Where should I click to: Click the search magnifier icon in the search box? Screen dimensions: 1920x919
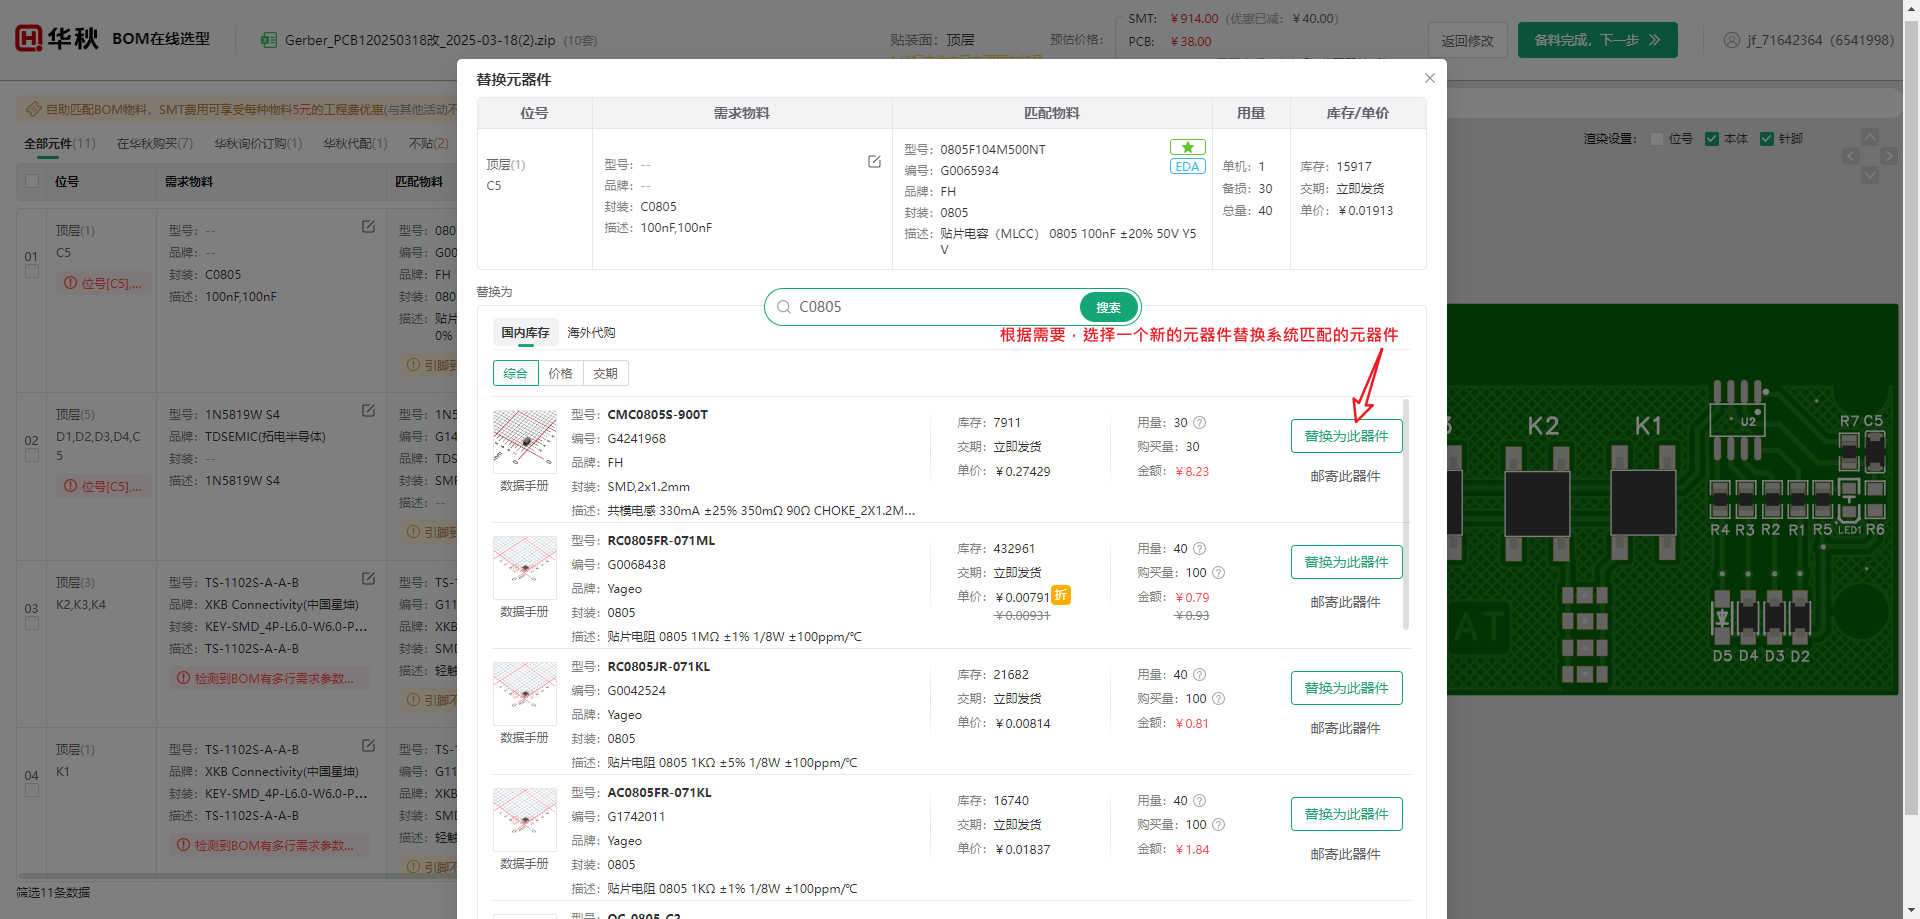tap(784, 307)
